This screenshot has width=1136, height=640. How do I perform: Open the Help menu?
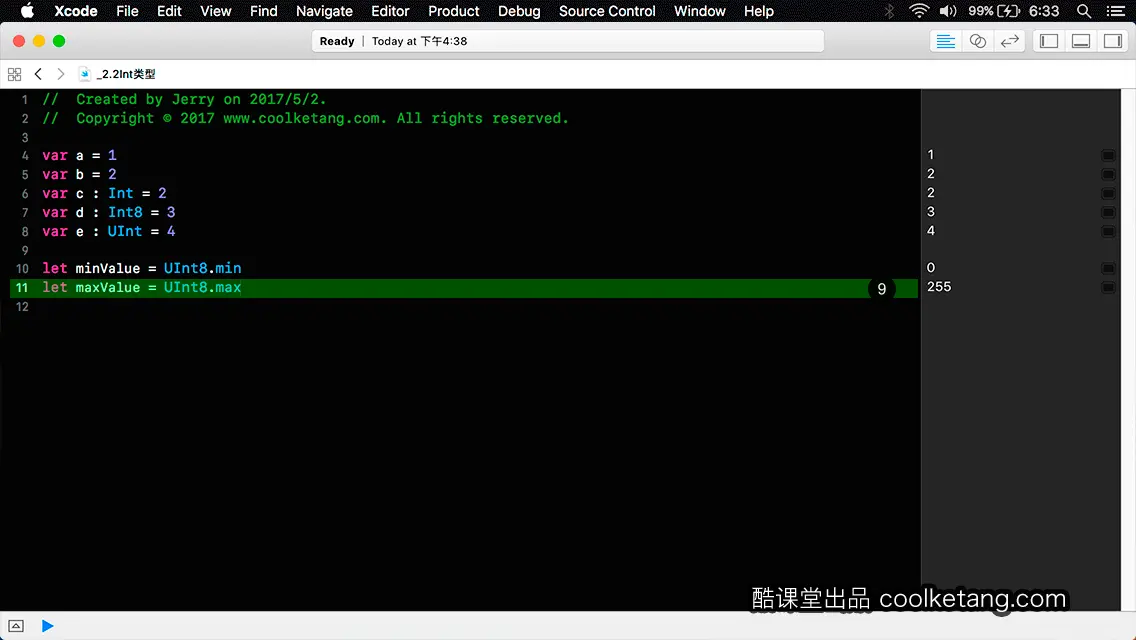coord(759,11)
